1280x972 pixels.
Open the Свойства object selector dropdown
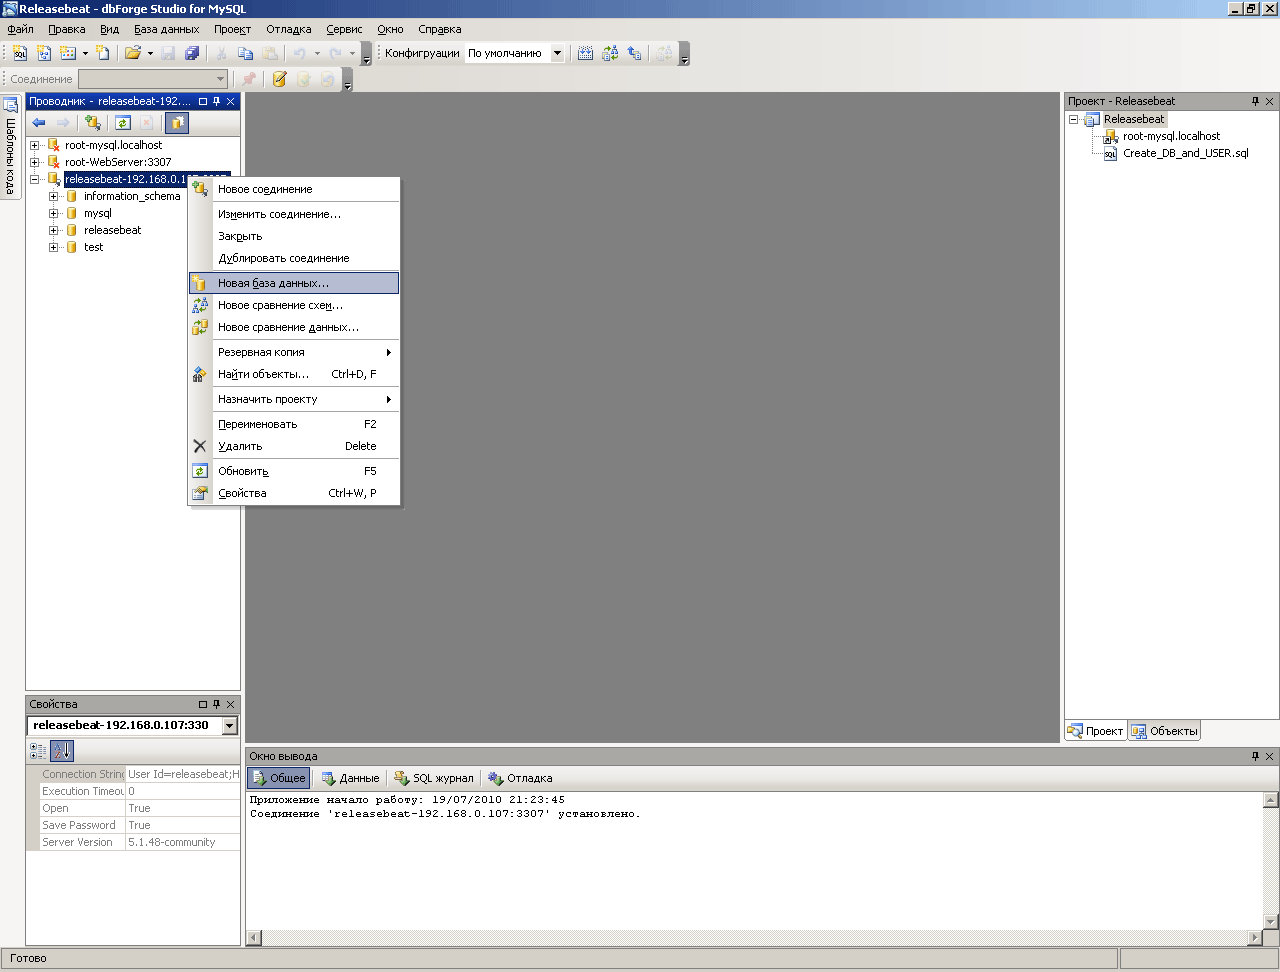pos(230,726)
